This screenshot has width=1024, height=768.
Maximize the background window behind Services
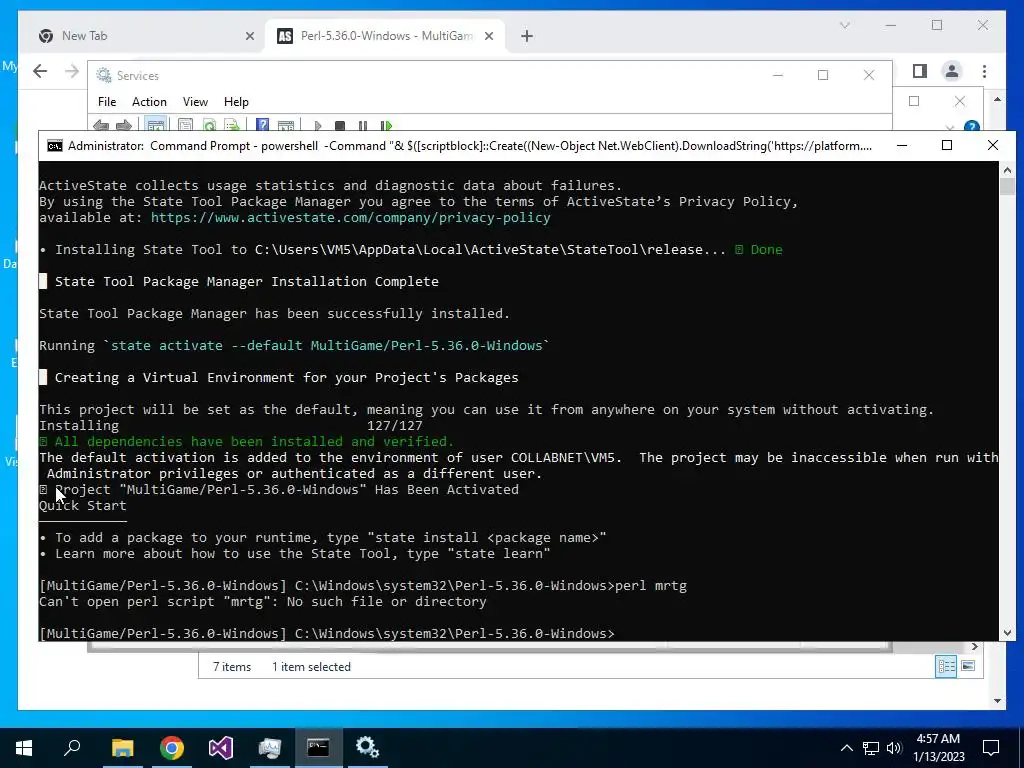pyautogui.click(x=914, y=101)
